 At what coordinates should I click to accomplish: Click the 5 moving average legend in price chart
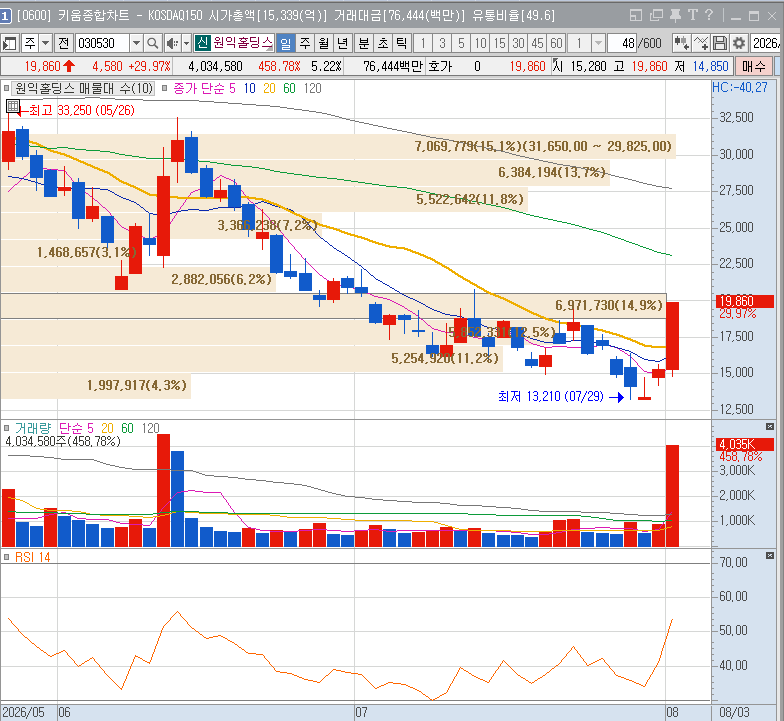click(x=232, y=88)
